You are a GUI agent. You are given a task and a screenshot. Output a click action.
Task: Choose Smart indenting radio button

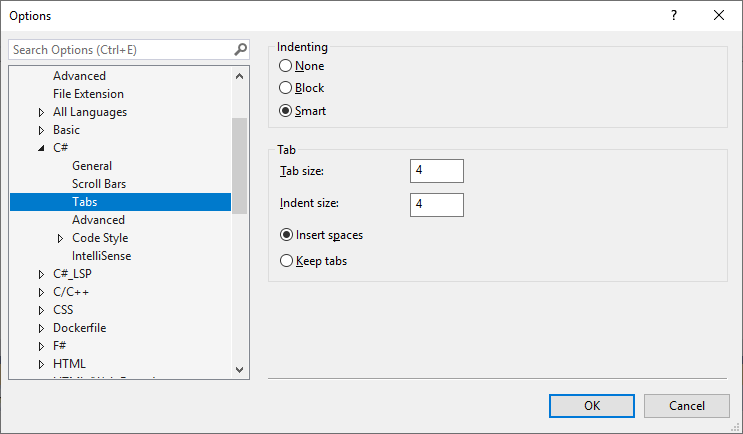(x=287, y=111)
